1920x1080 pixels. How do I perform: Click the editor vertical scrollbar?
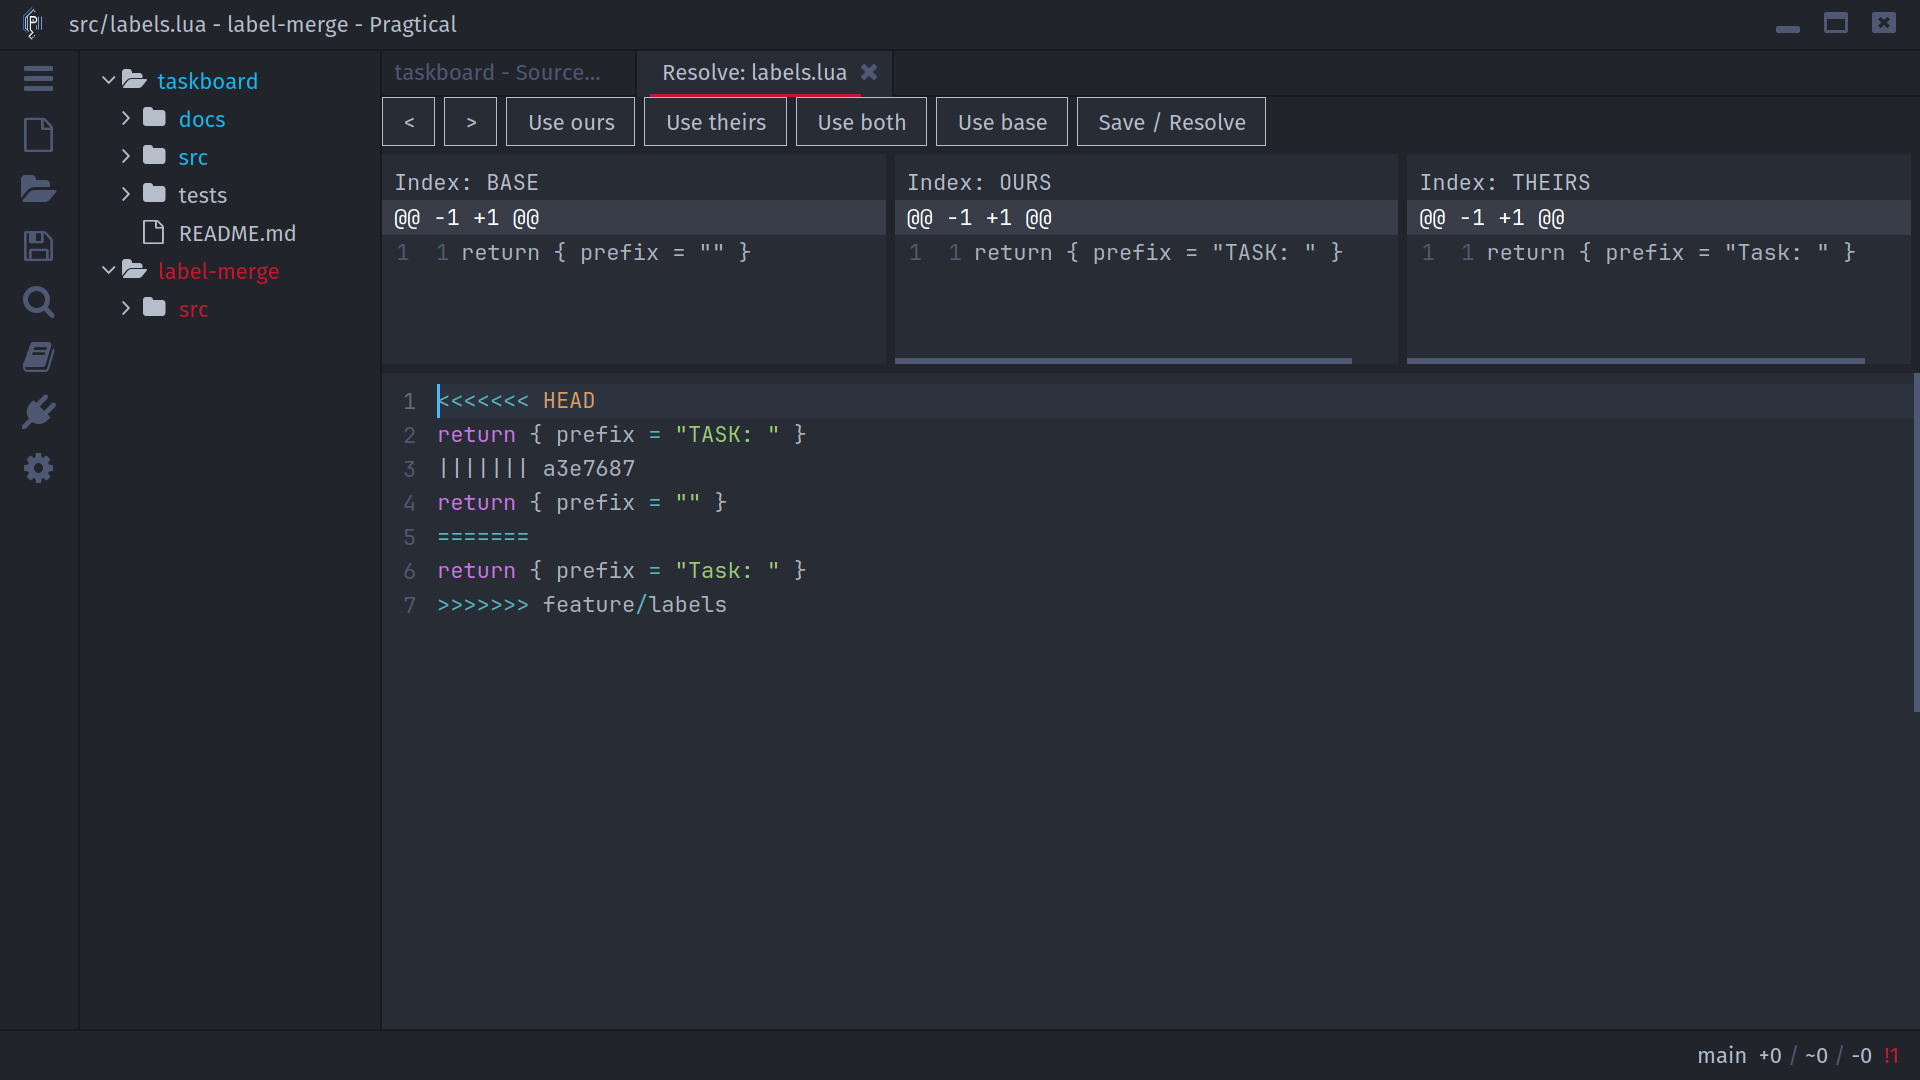pos(1916,542)
